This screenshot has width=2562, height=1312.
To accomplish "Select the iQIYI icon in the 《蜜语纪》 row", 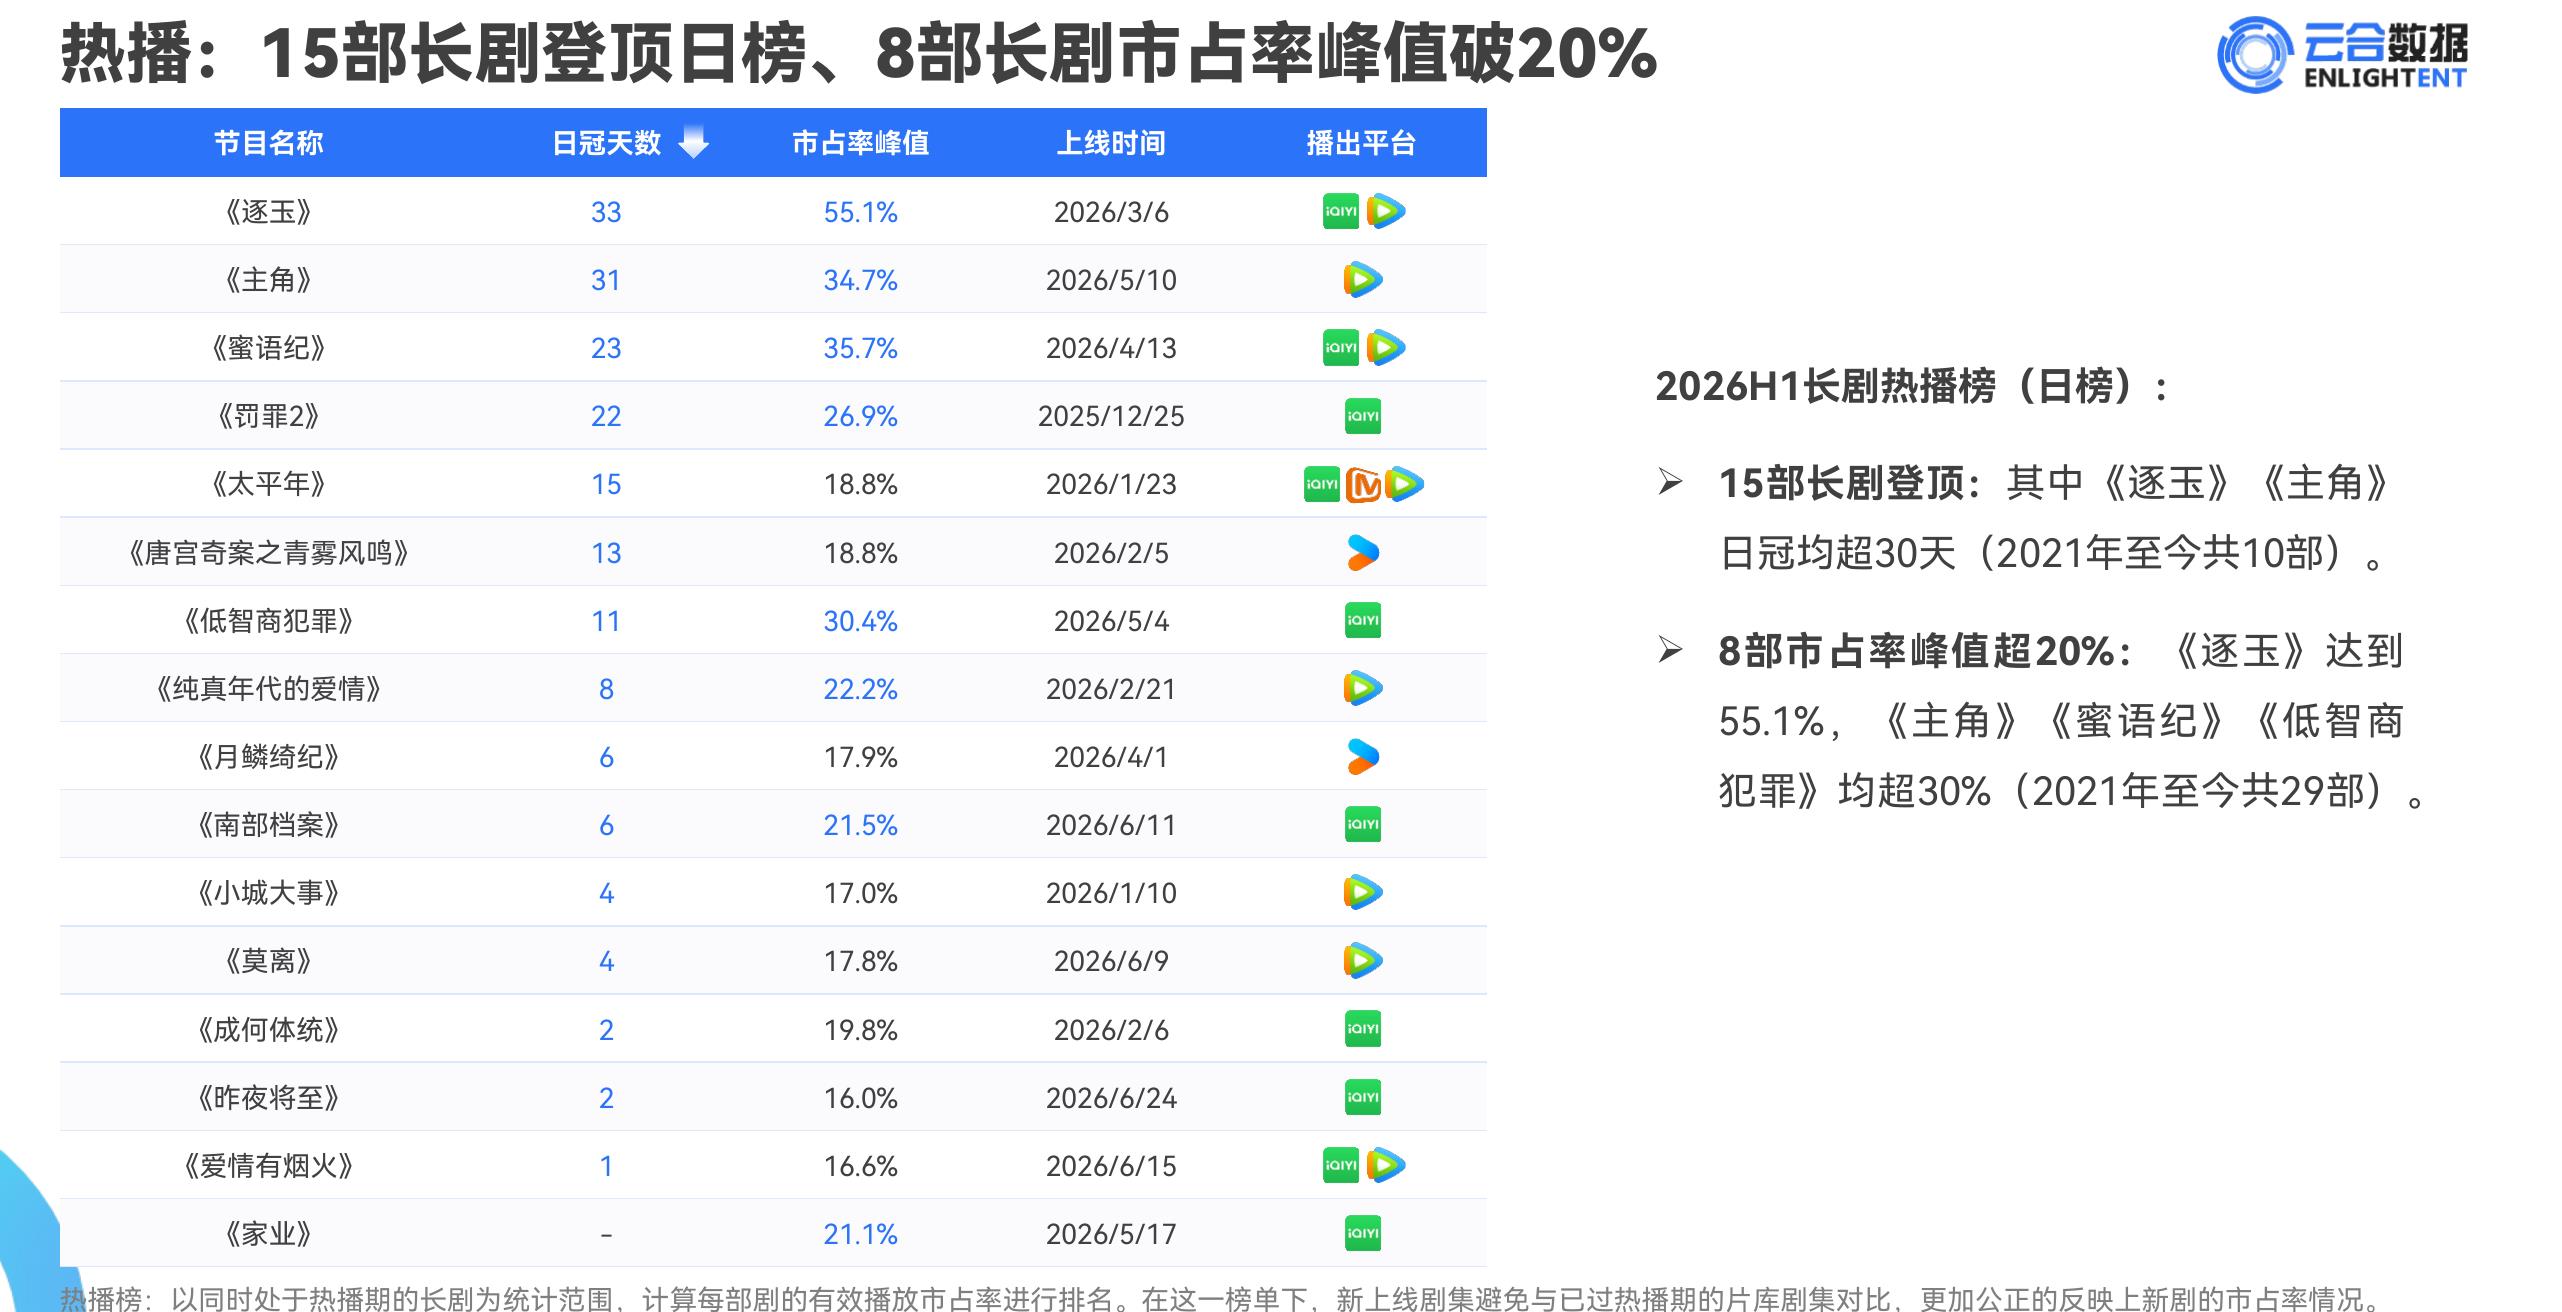I will (x=1340, y=347).
